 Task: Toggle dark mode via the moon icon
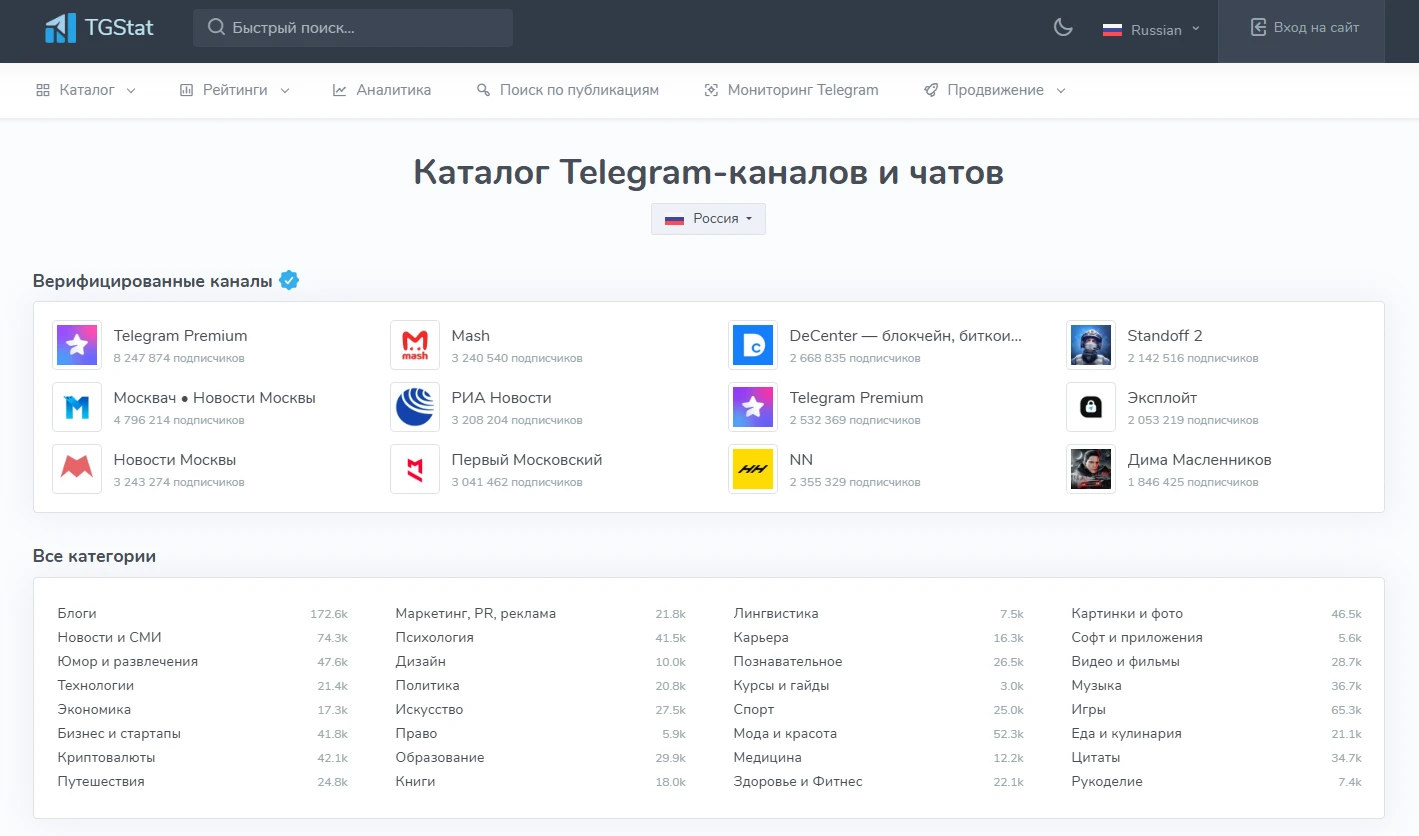(1062, 27)
